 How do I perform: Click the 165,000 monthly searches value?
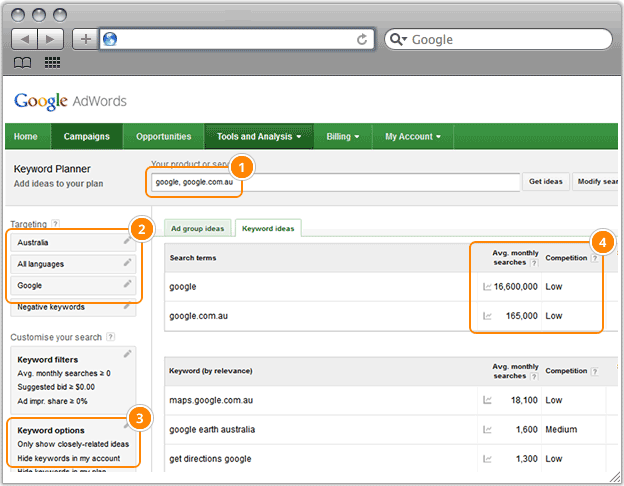coord(522,316)
